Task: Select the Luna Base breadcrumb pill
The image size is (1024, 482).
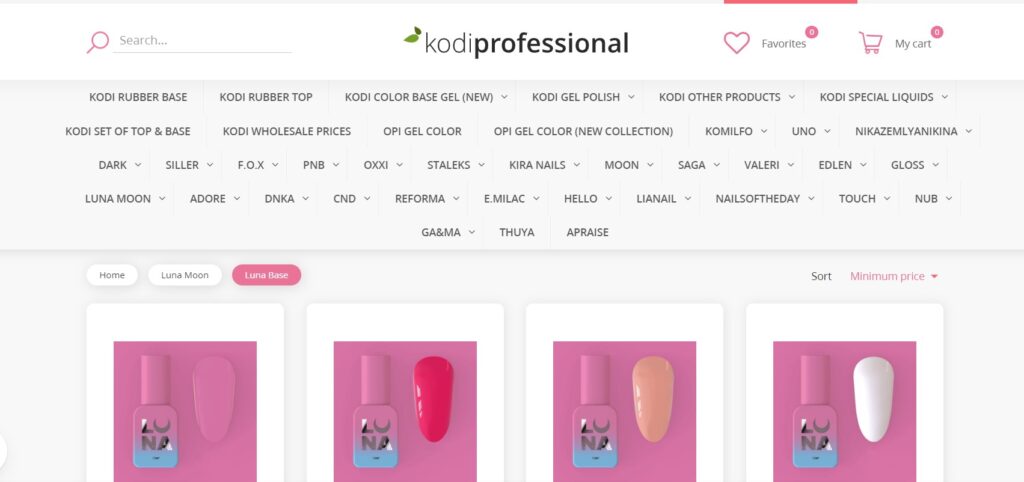Action: [x=266, y=275]
